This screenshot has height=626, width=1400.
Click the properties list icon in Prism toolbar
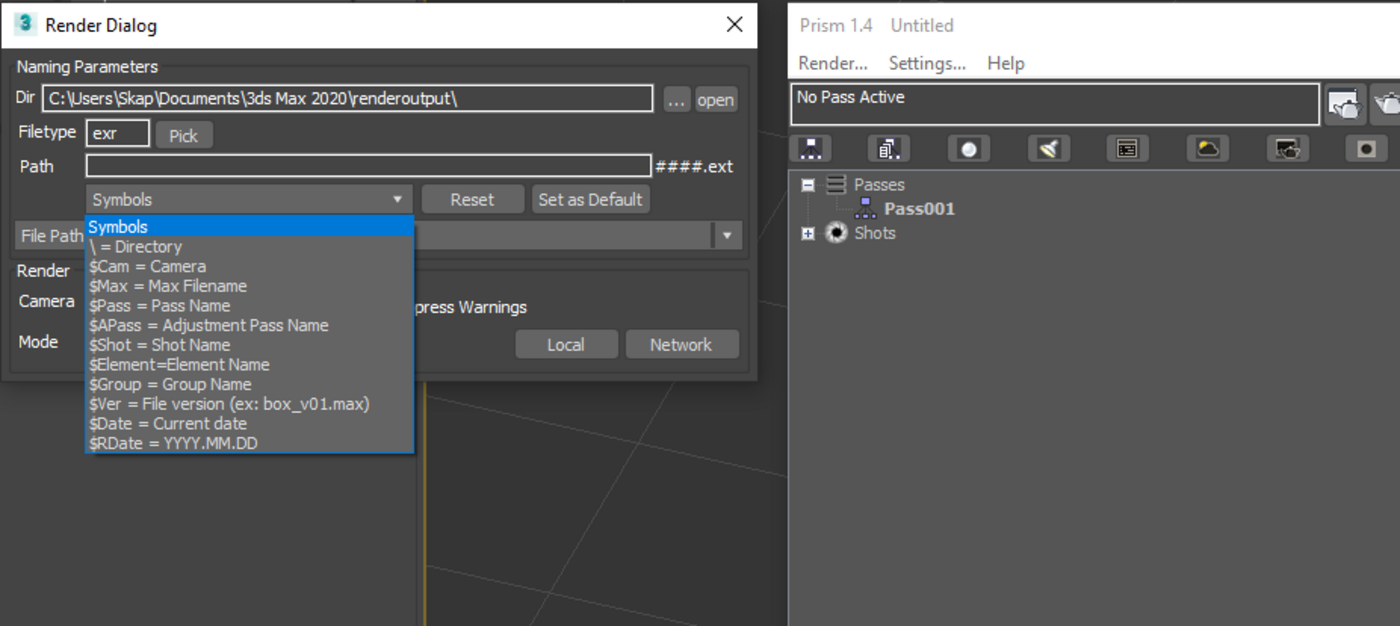pos(1127,149)
